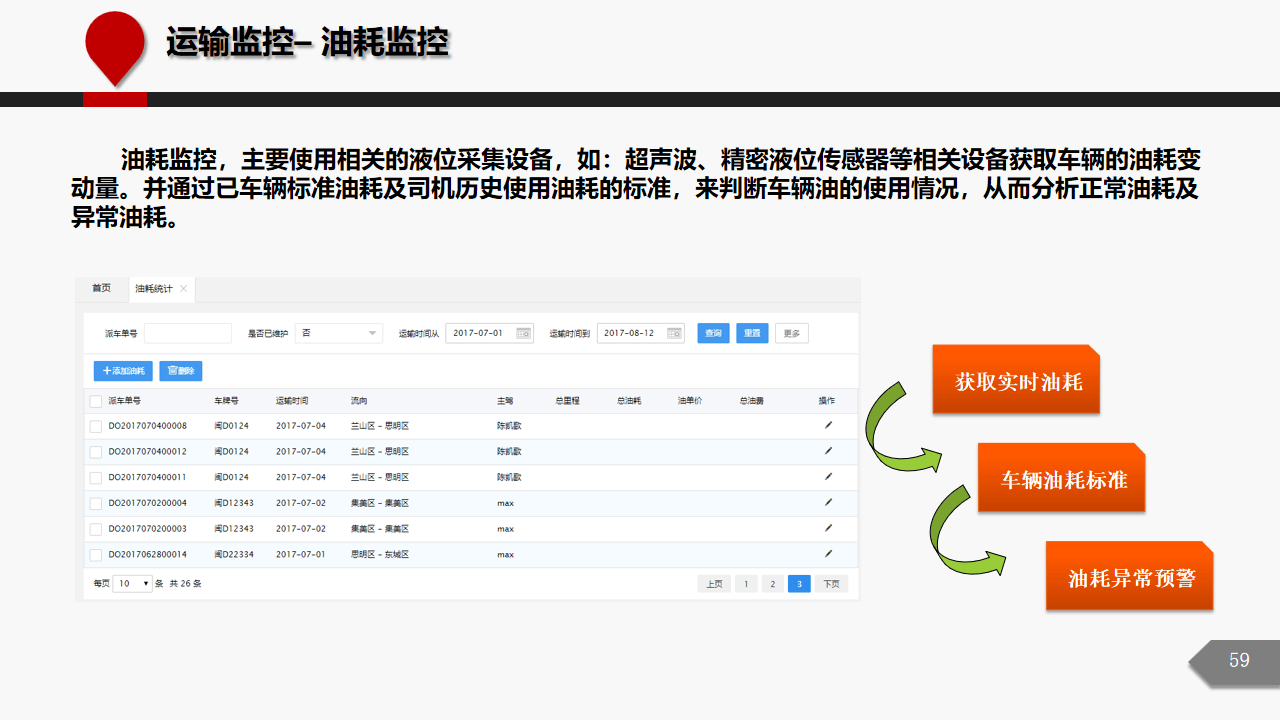
Task: Click the start date field 2017-07-01
Action: point(490,333)
